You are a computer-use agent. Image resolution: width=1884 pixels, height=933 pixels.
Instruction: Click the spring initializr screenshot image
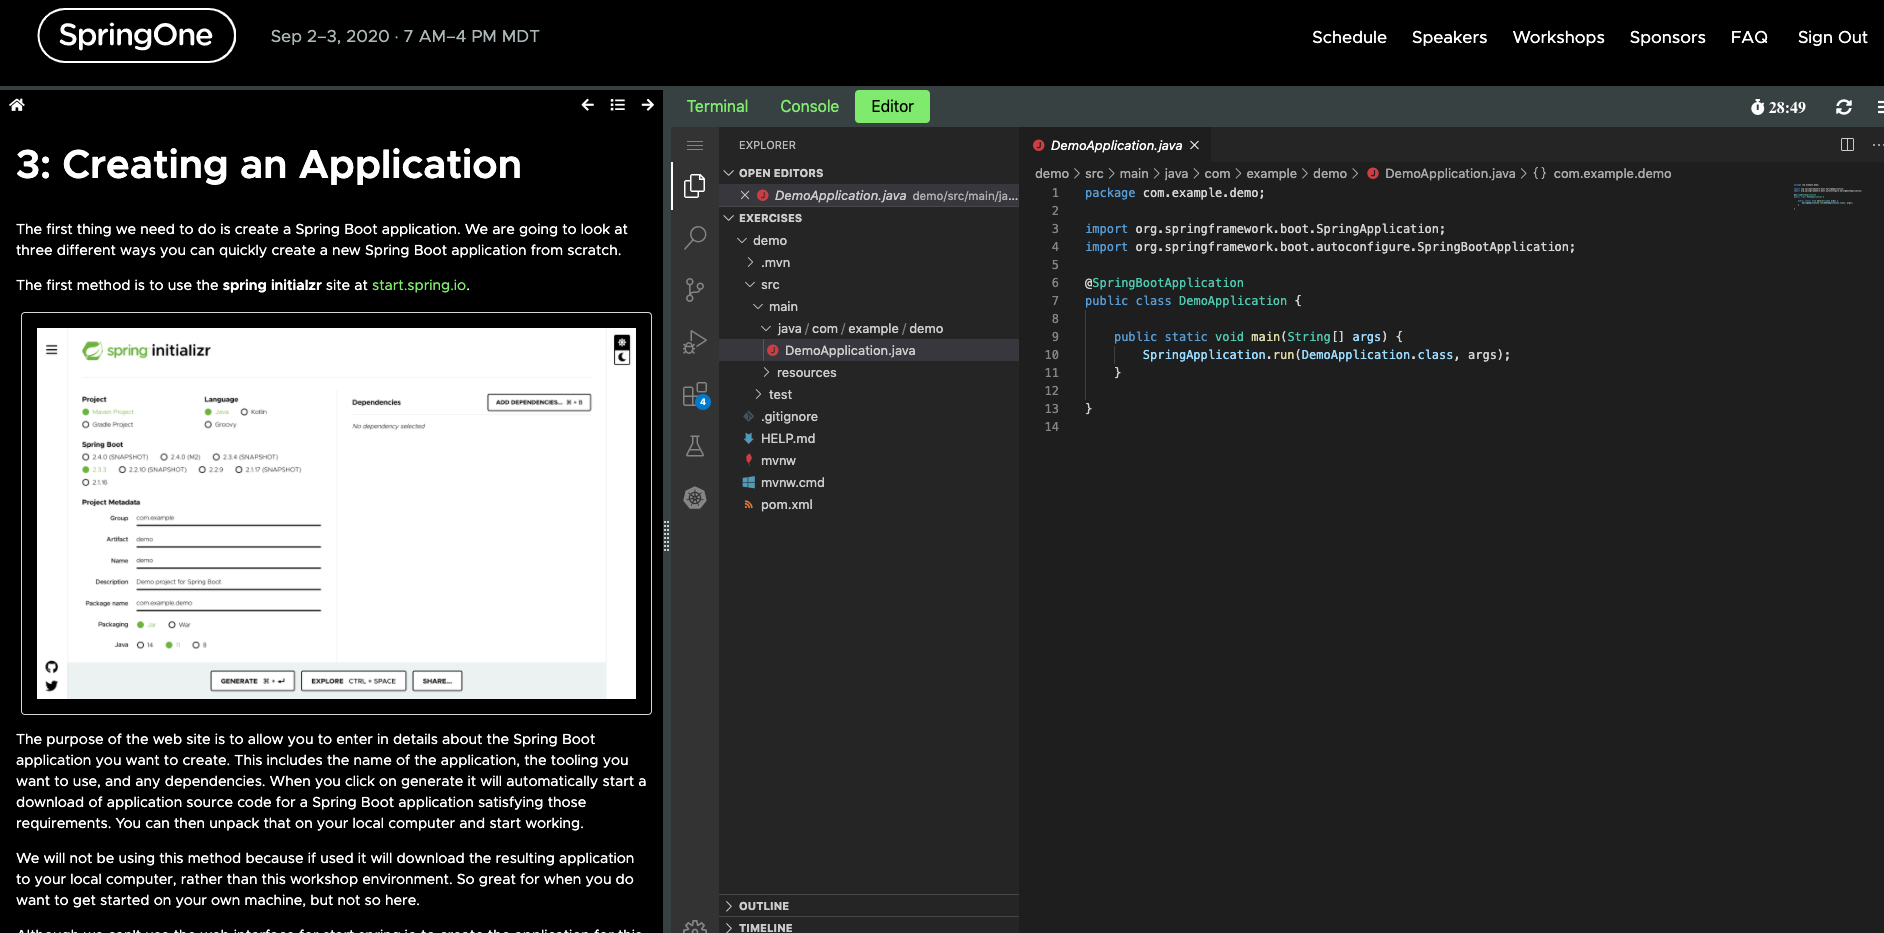pyautogui.click(x=336, y=513)
